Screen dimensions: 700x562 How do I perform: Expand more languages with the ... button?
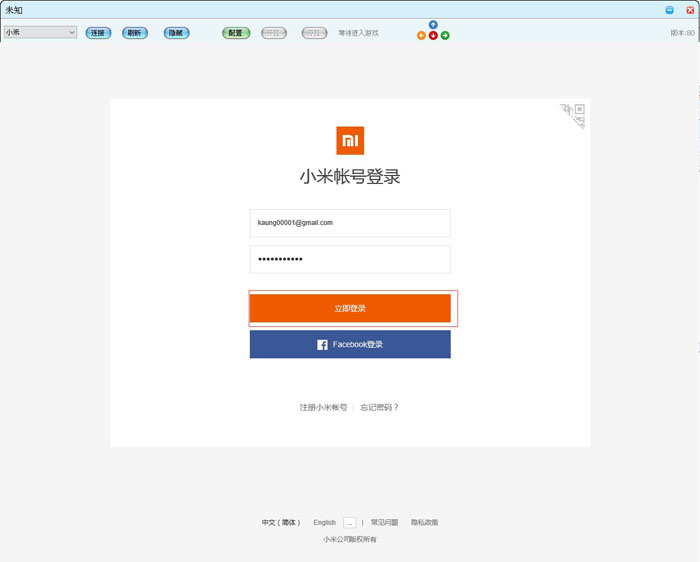(x=349, y=522)
